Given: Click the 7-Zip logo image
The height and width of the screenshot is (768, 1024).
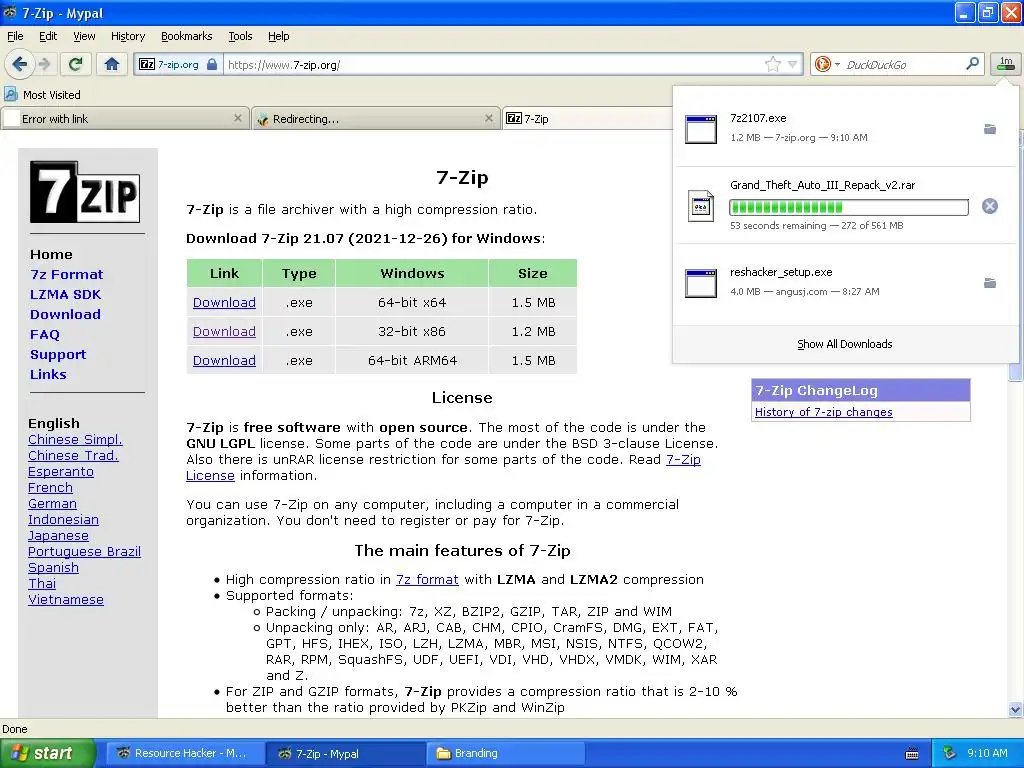Looking at the screenshot, I should click(x=85, y=192).
